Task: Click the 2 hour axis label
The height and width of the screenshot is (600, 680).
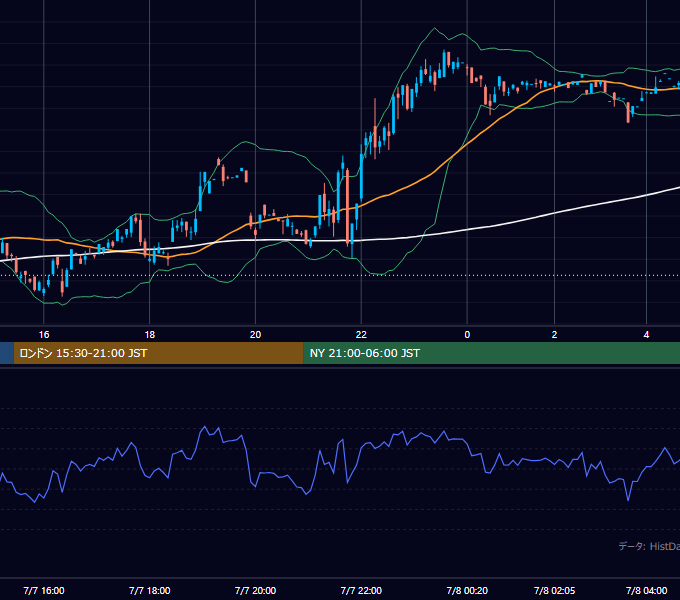Action: click(x=554, y=335)
